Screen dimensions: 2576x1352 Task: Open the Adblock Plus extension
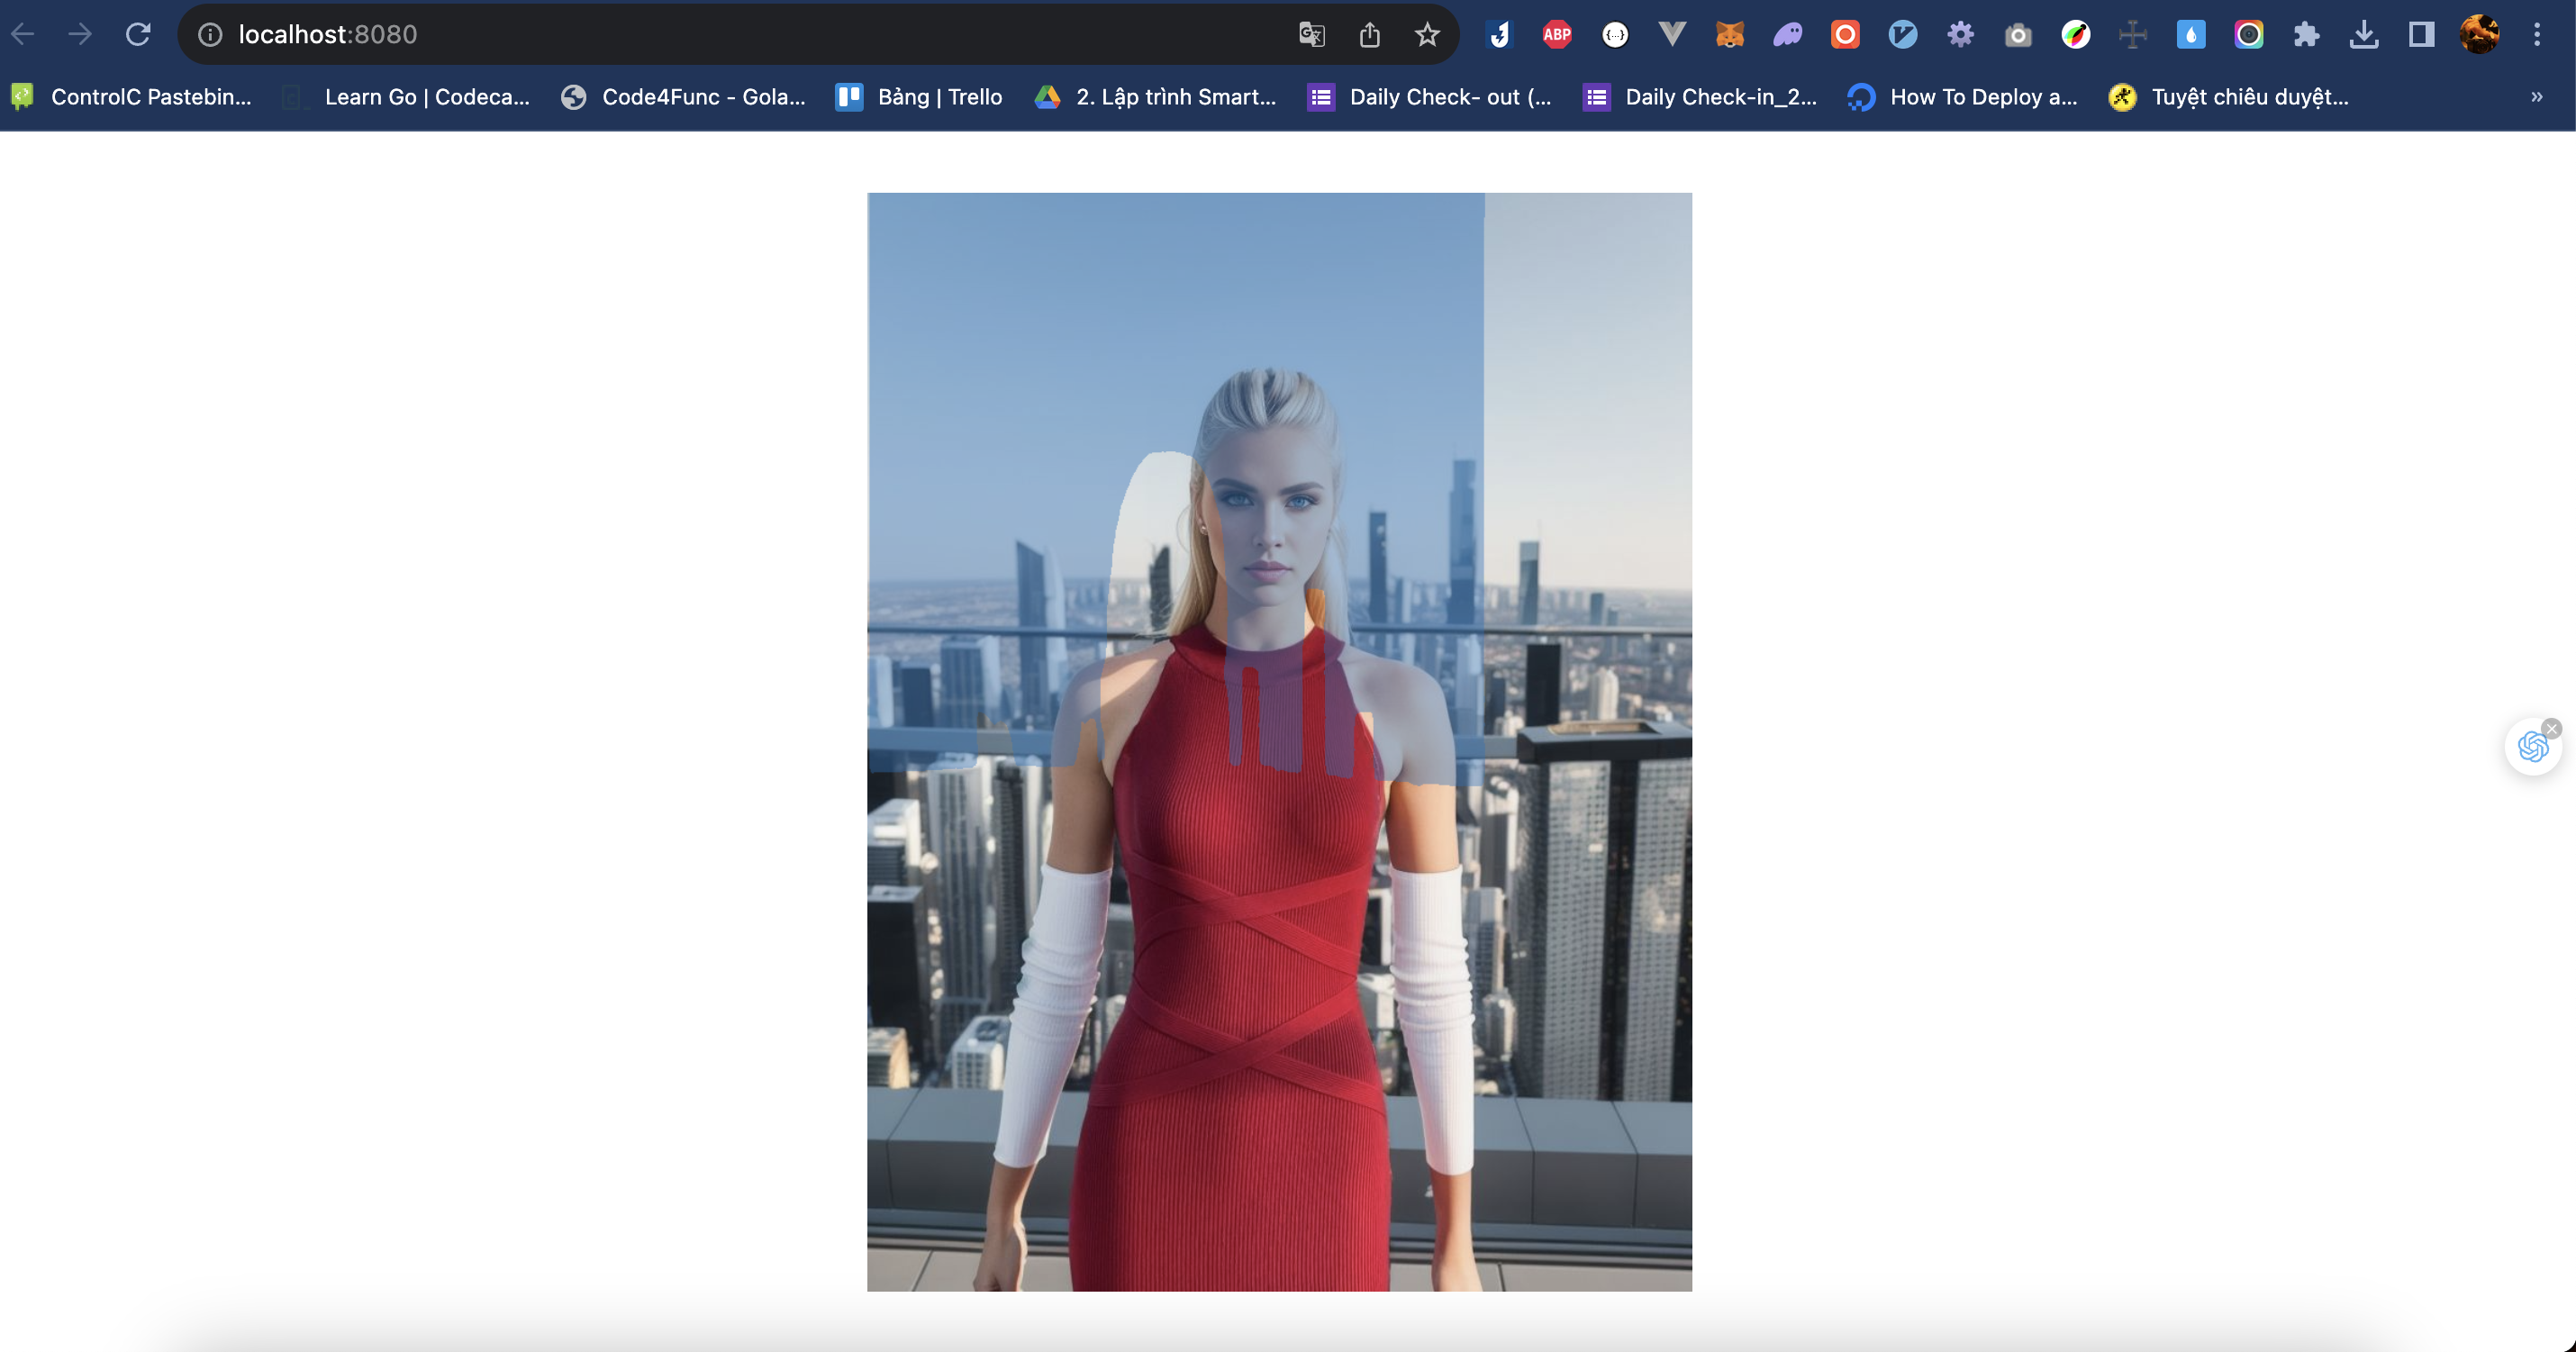1557,34
